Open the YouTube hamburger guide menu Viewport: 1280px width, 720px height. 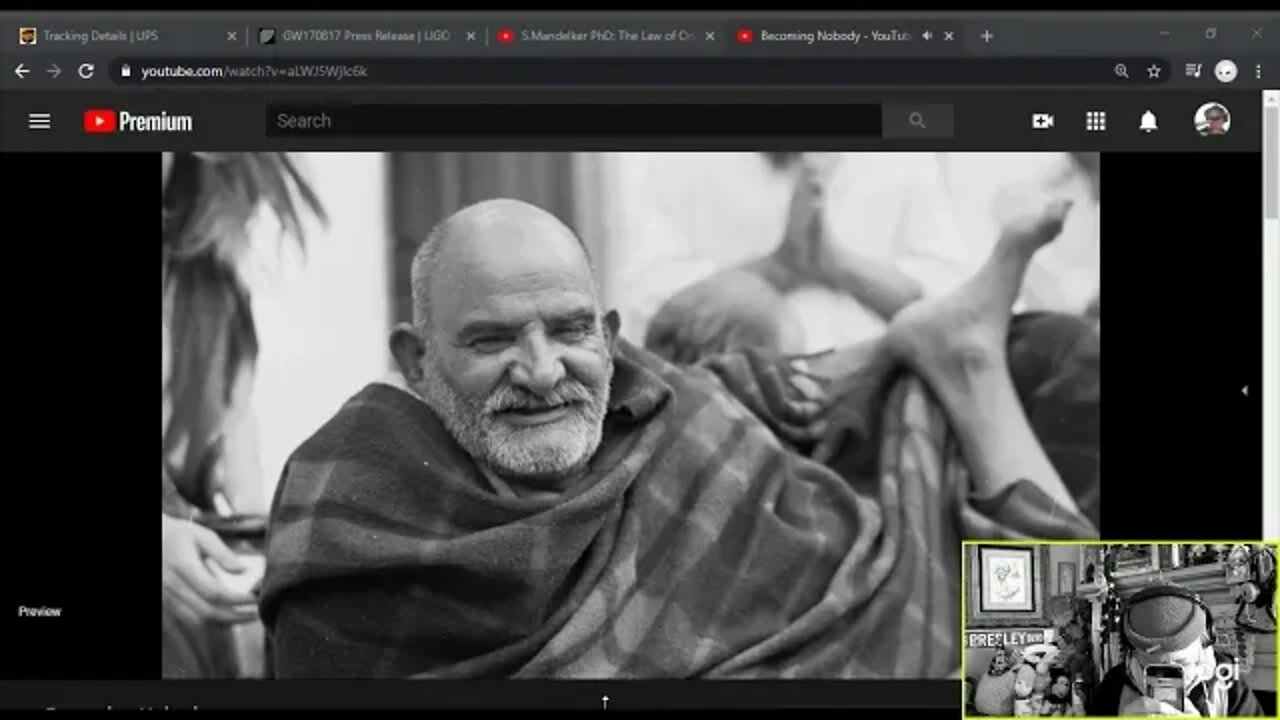(x=39, y=121)
